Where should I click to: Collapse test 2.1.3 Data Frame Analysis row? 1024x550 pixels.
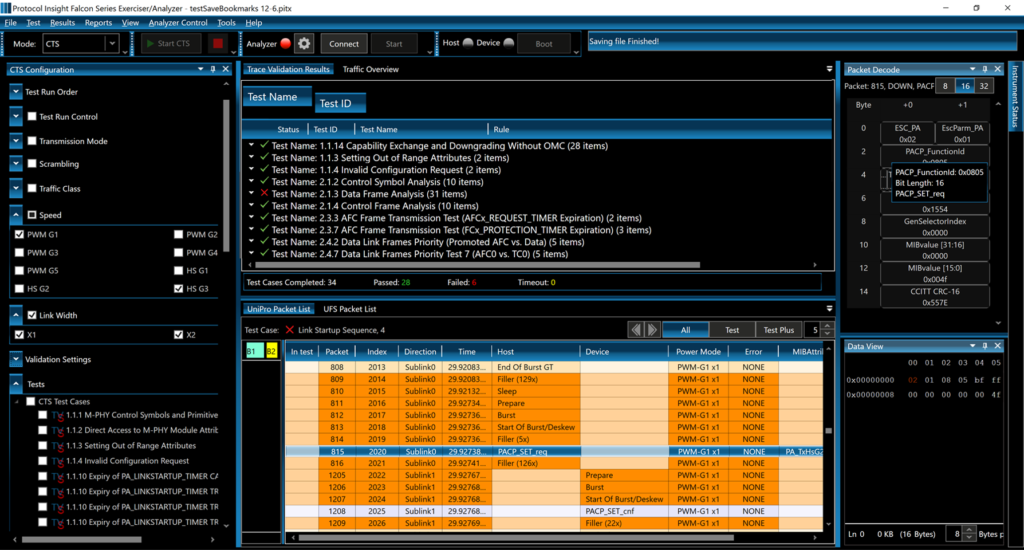click(x=251, y=193)
